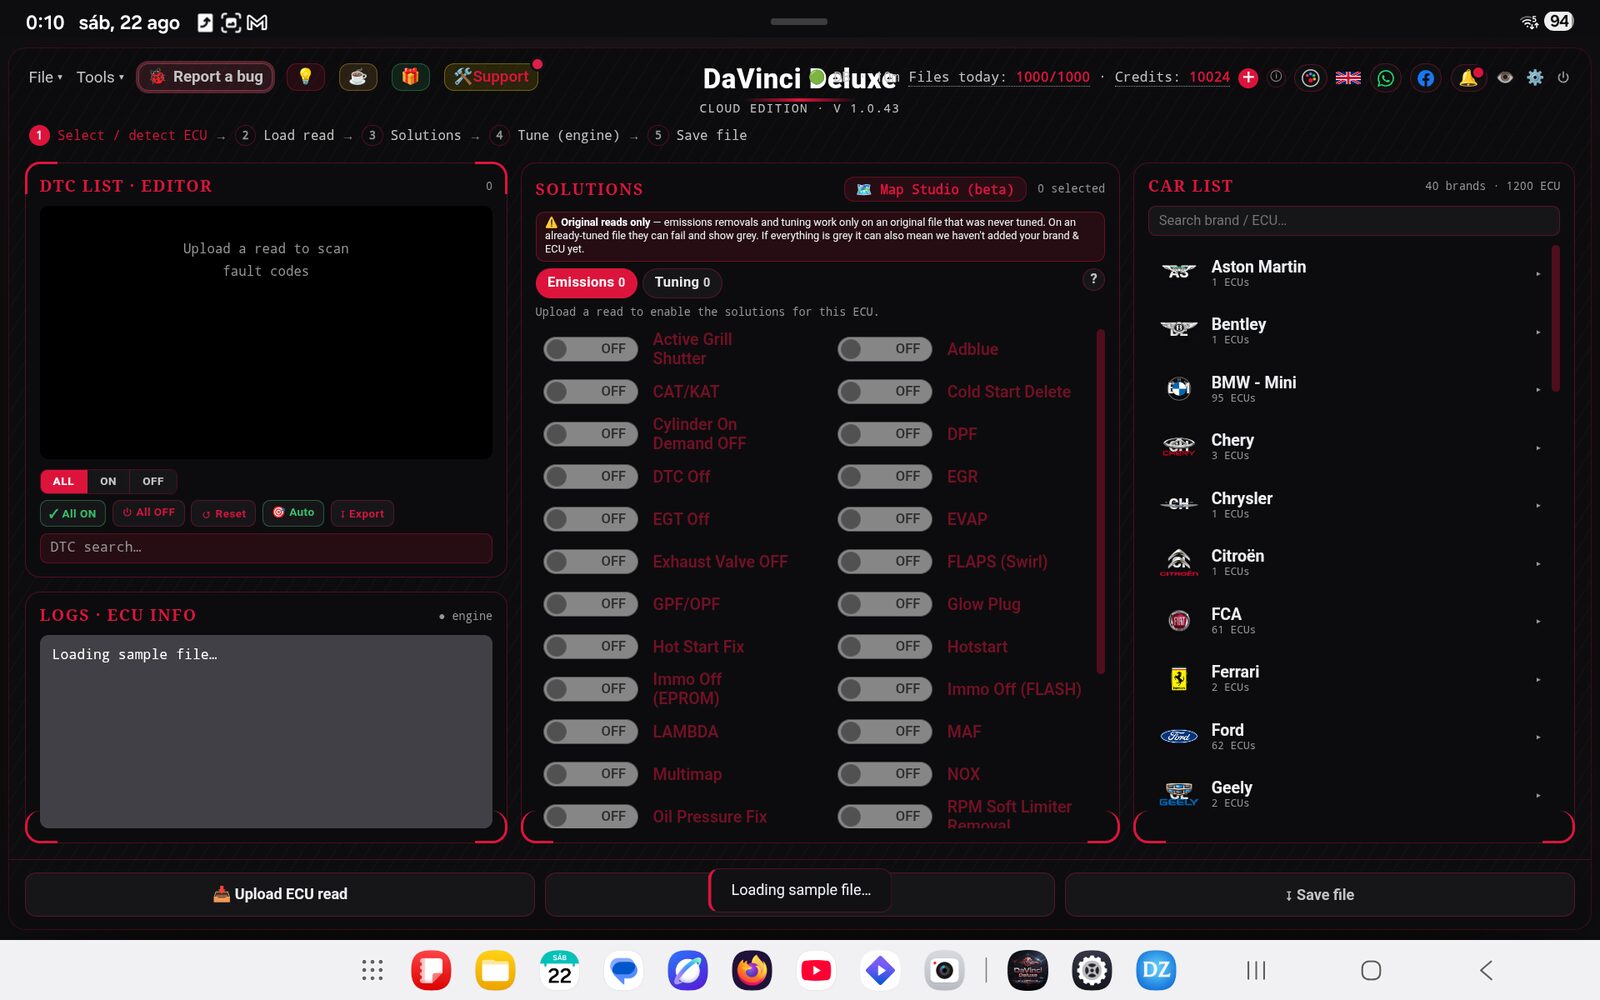Screen dimensions: 1600x1000
Task: Toggle the GPF/OPF switch
Action: (591, 604)
